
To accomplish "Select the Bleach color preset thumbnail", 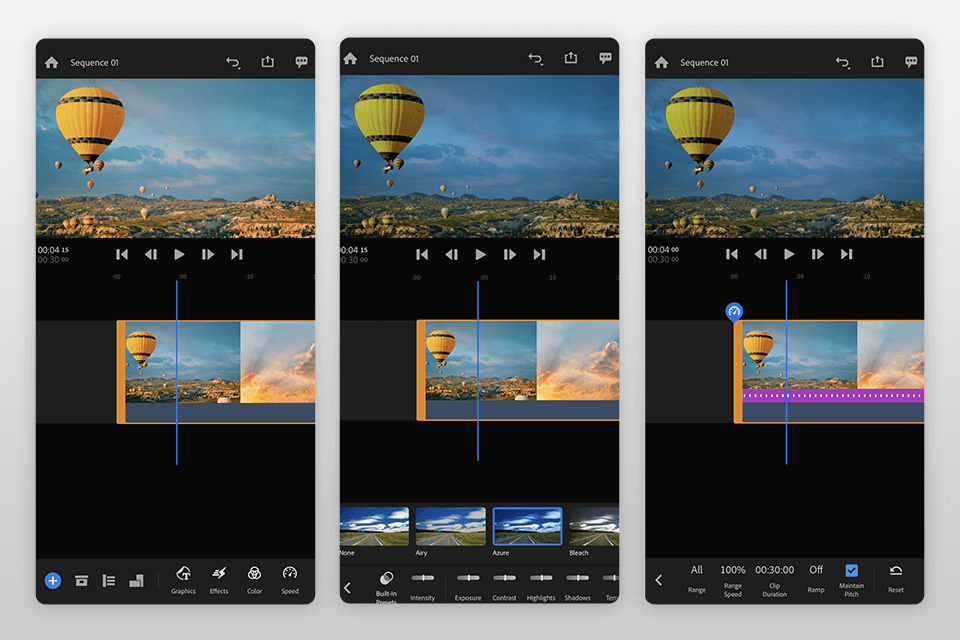I will point(594,526).
